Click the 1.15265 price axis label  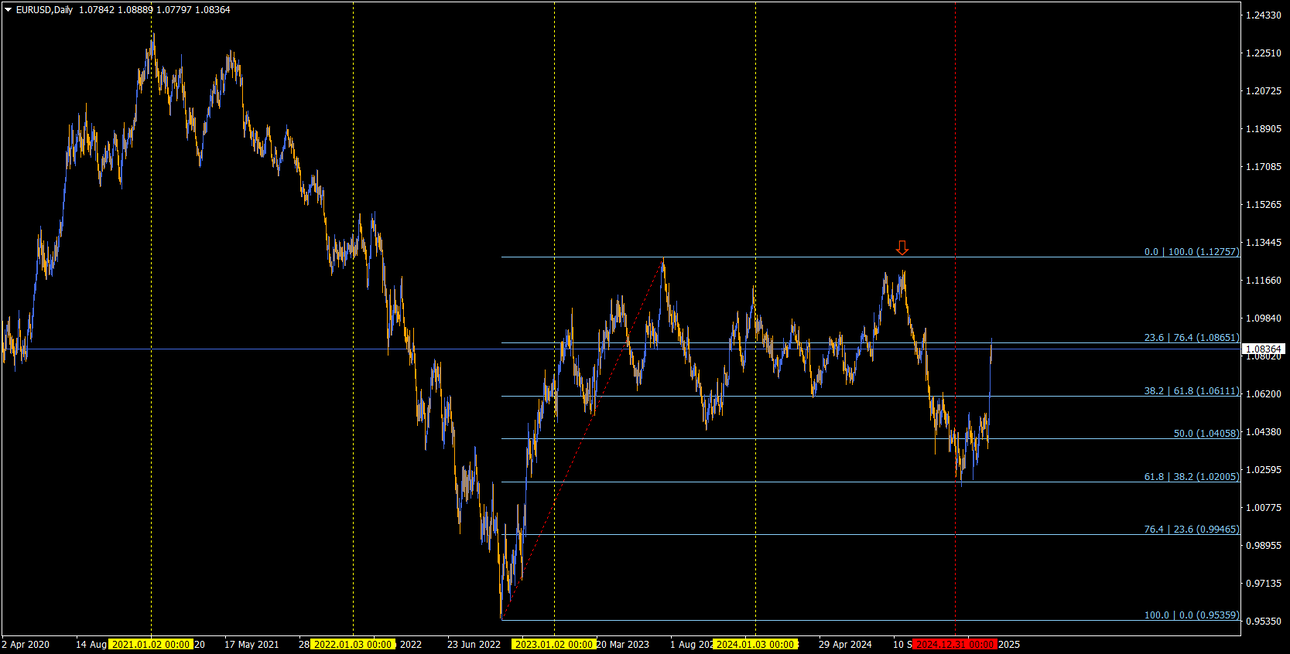(1264, 205)
